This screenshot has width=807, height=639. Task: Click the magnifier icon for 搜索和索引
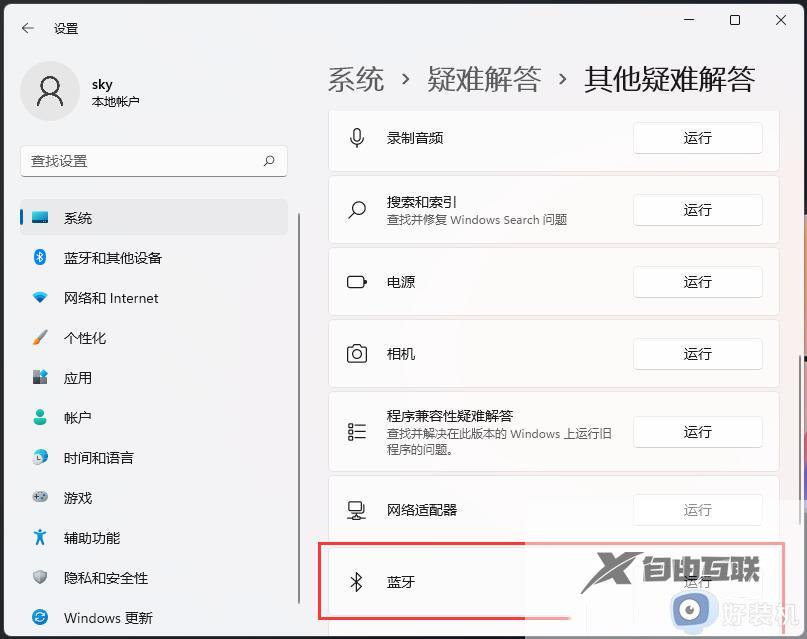[x=356, y=210]
